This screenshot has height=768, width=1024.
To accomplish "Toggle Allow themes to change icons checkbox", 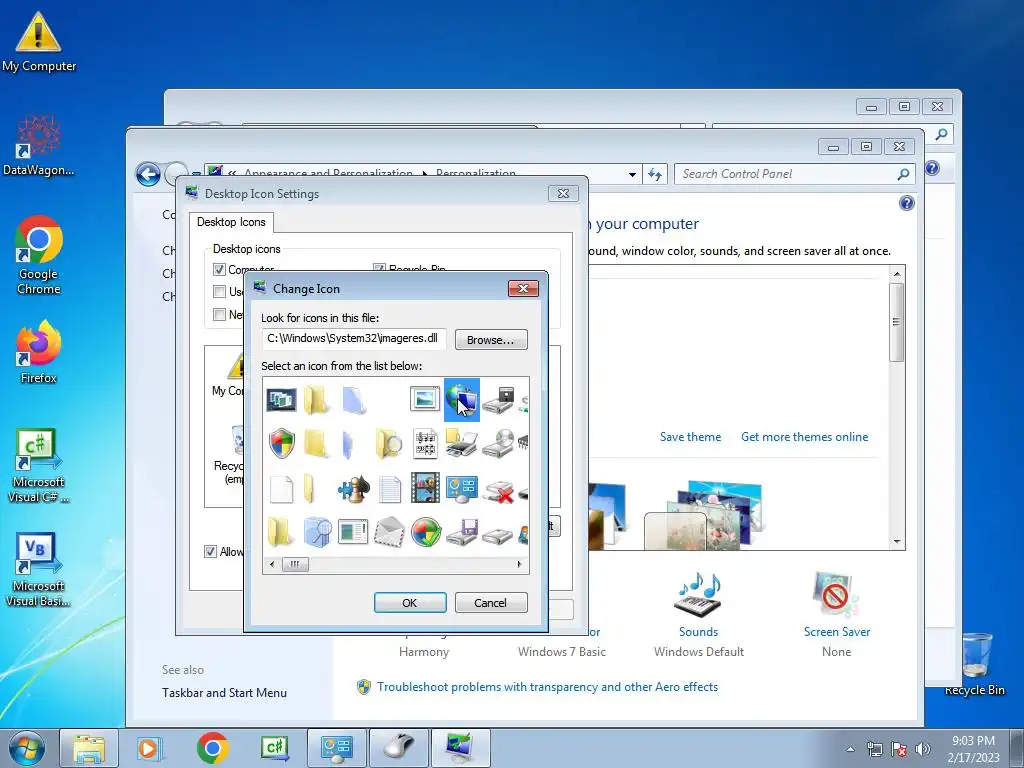I will click(x=210, y=551).
